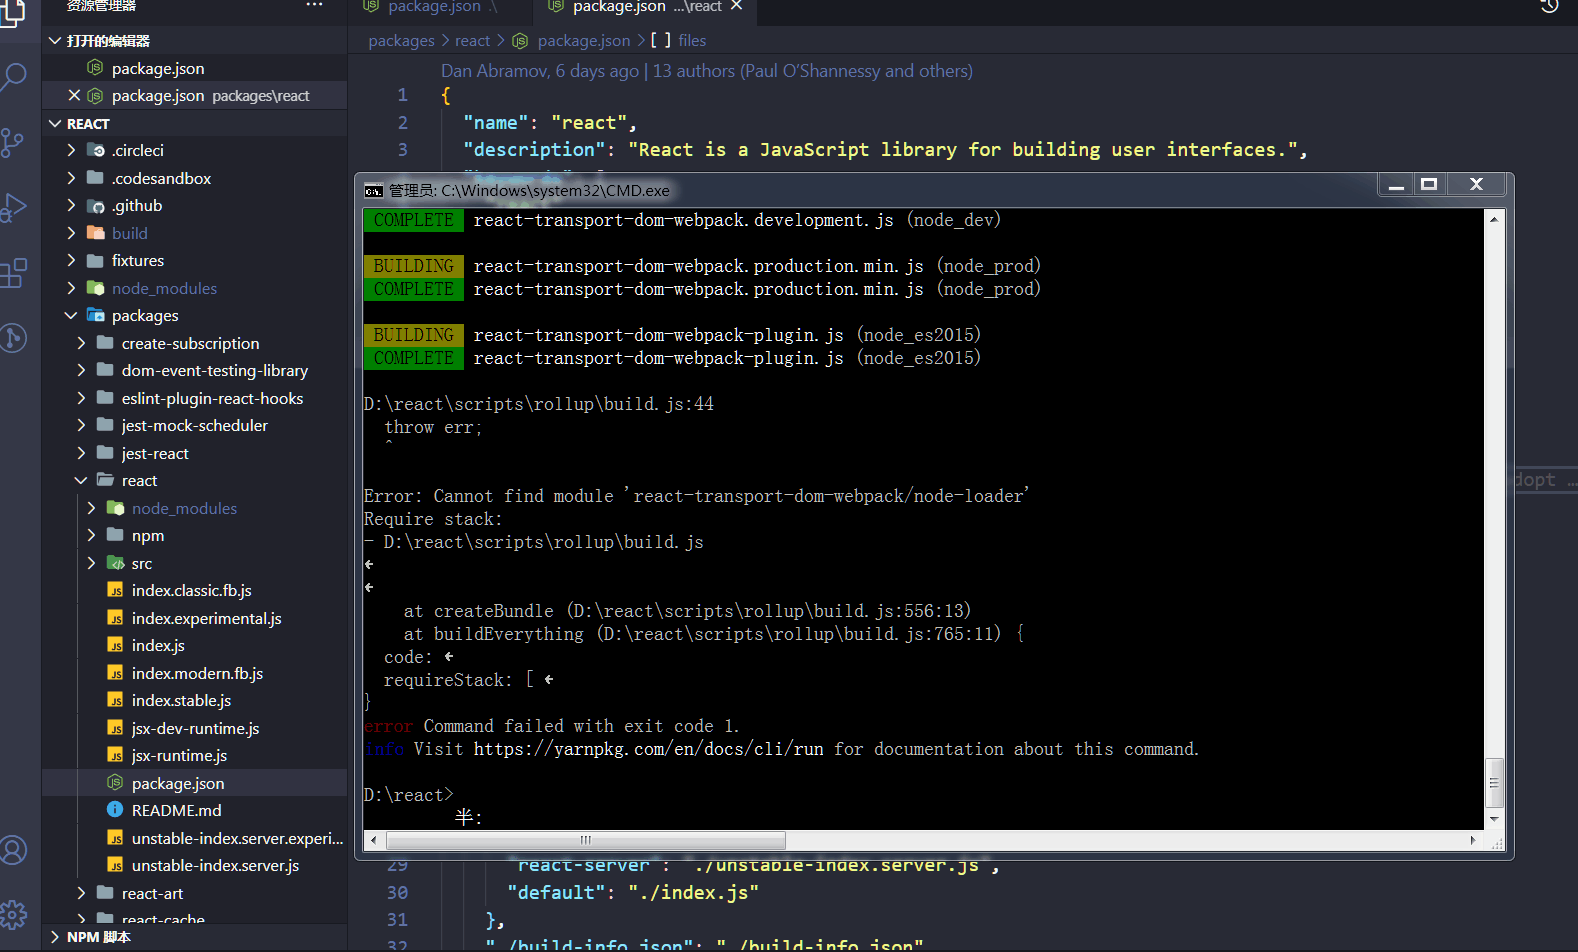Click the CMD horizontal scroll left arrow
The width and height of the screenshot is (1578, 952).
point(374,840)
